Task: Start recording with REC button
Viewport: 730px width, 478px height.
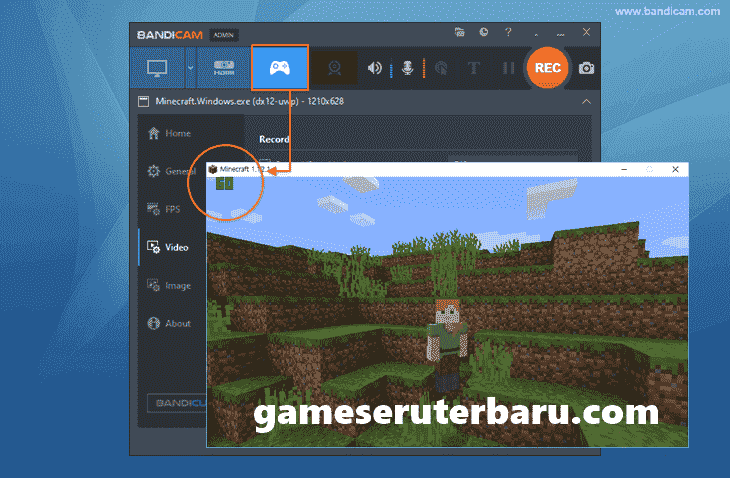Action: (x=548, y=68)
